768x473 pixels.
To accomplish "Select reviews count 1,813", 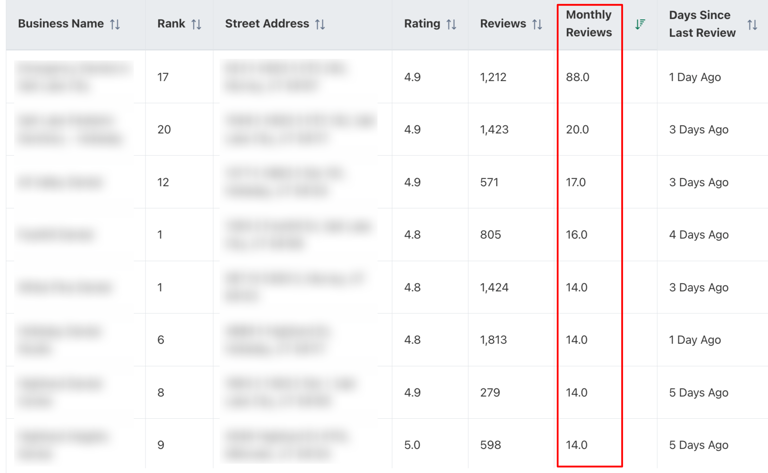I will tap(493, 340).
